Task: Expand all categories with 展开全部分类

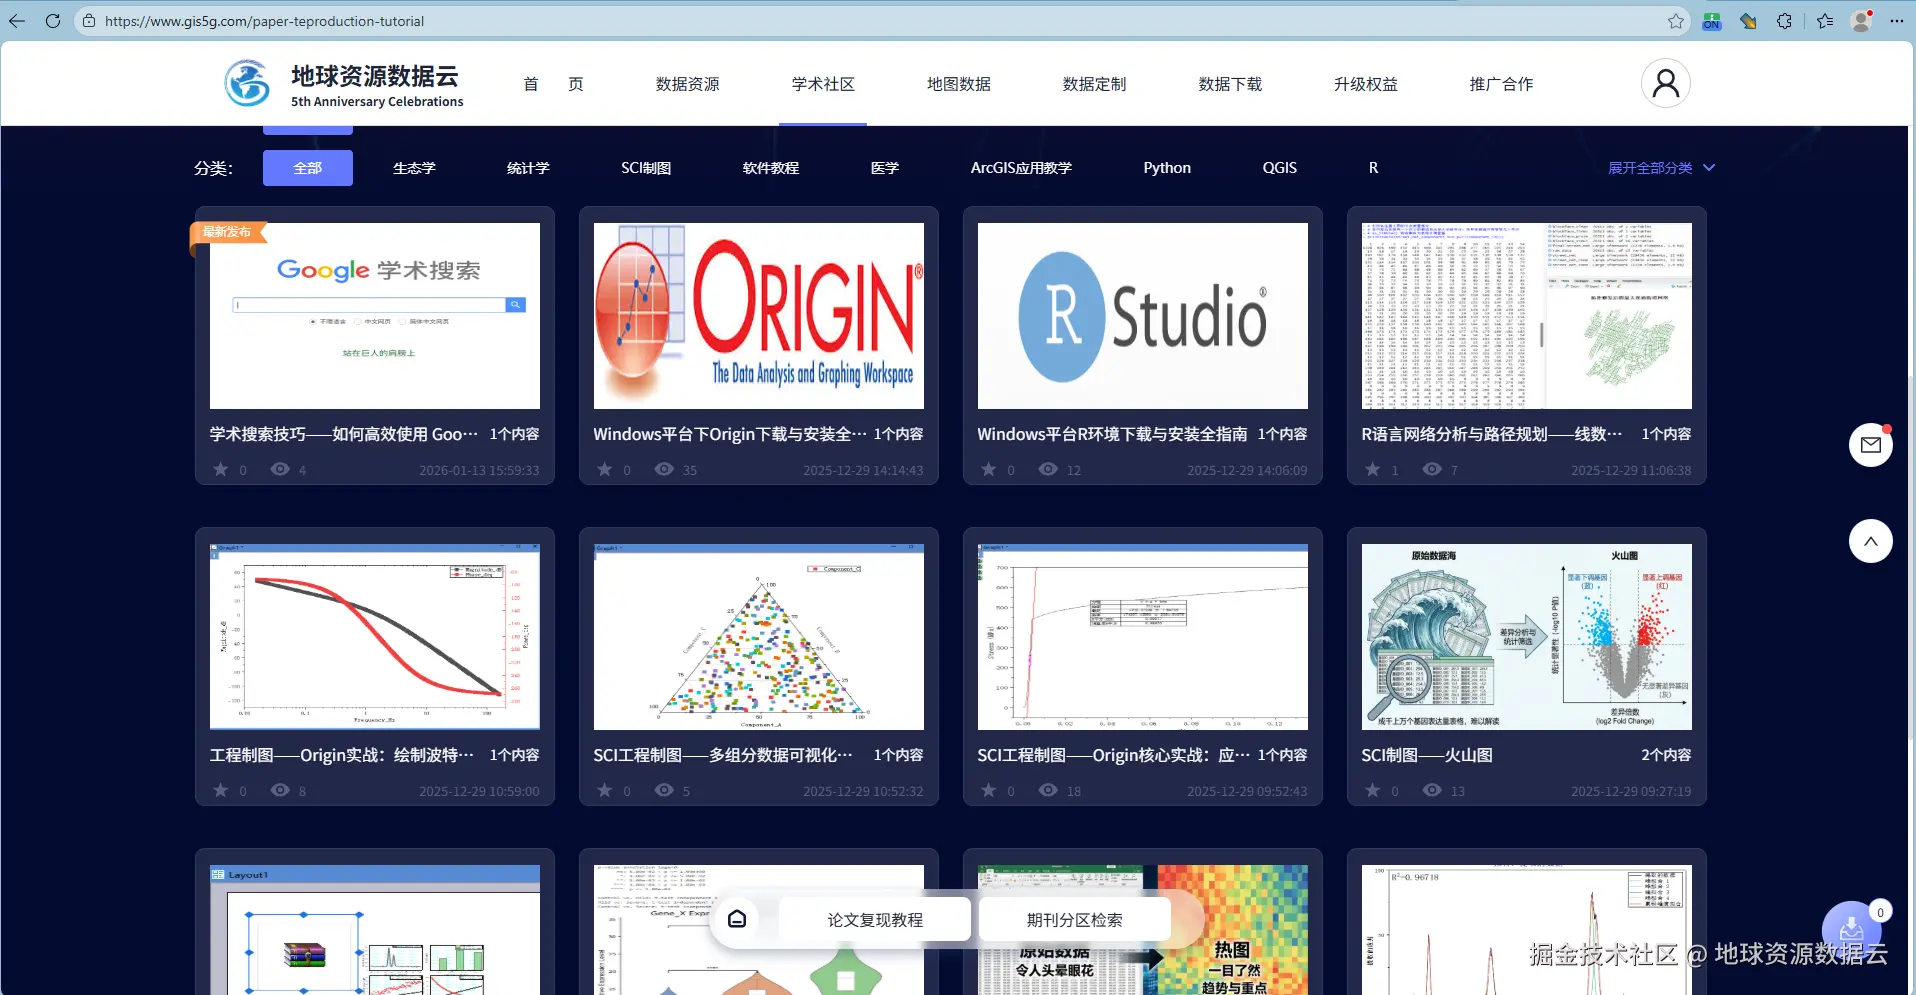Action: [1661, 168]
